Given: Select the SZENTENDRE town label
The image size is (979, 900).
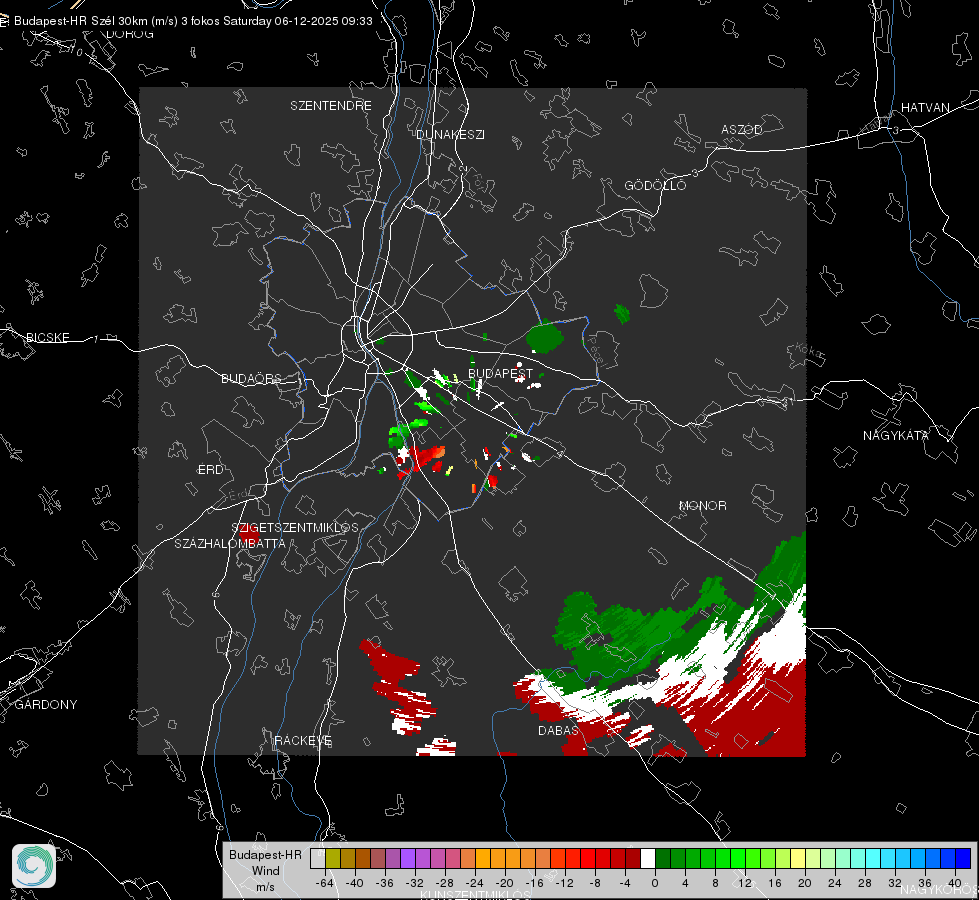Looking at the screenshot, I should (x=331, y=106).
